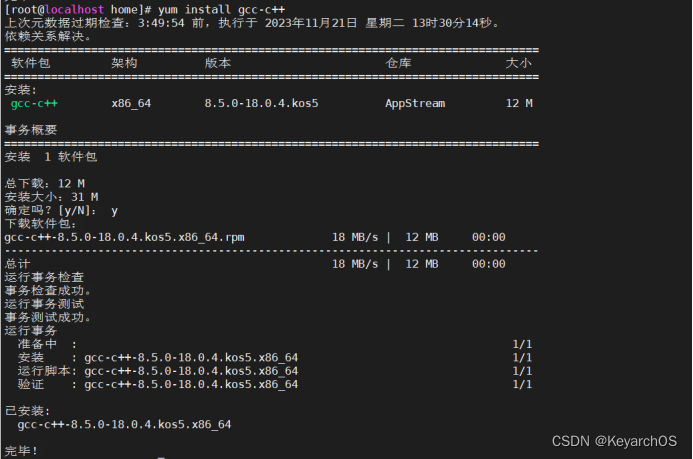Image resolution: width=693 pixels, height=459 pixels.
Task: Click the green gcc-c++ package name
Action: coord(34,103)
